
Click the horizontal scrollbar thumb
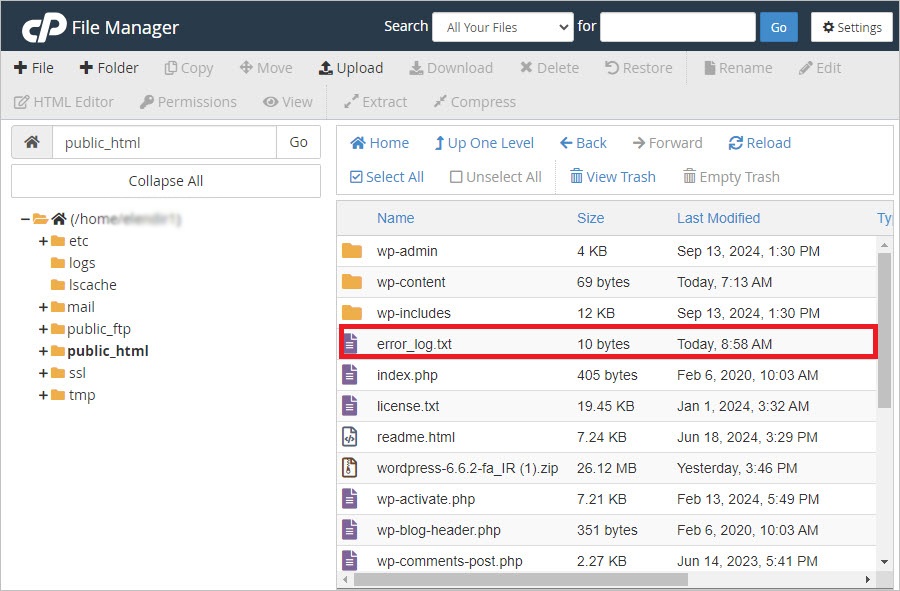click(x=521, y=580)
